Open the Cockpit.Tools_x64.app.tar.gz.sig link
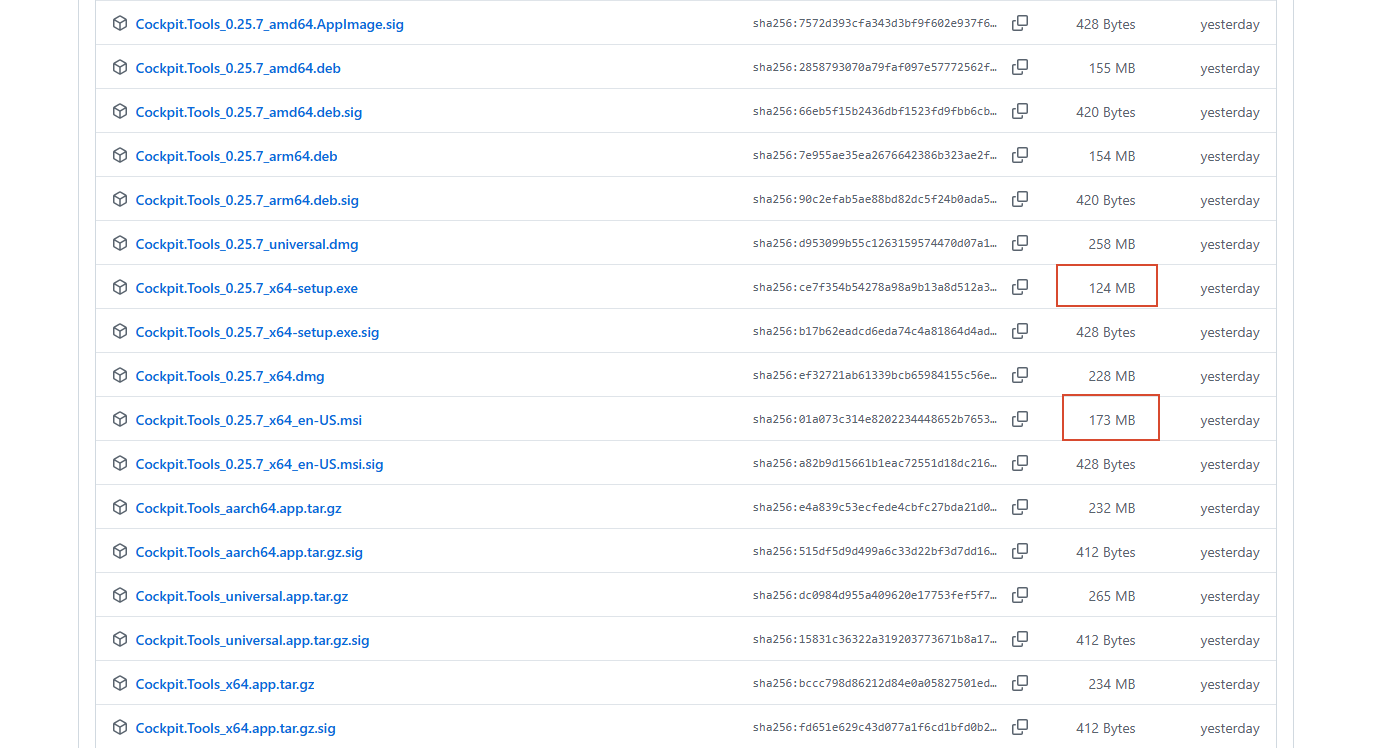 click(236, 728)
